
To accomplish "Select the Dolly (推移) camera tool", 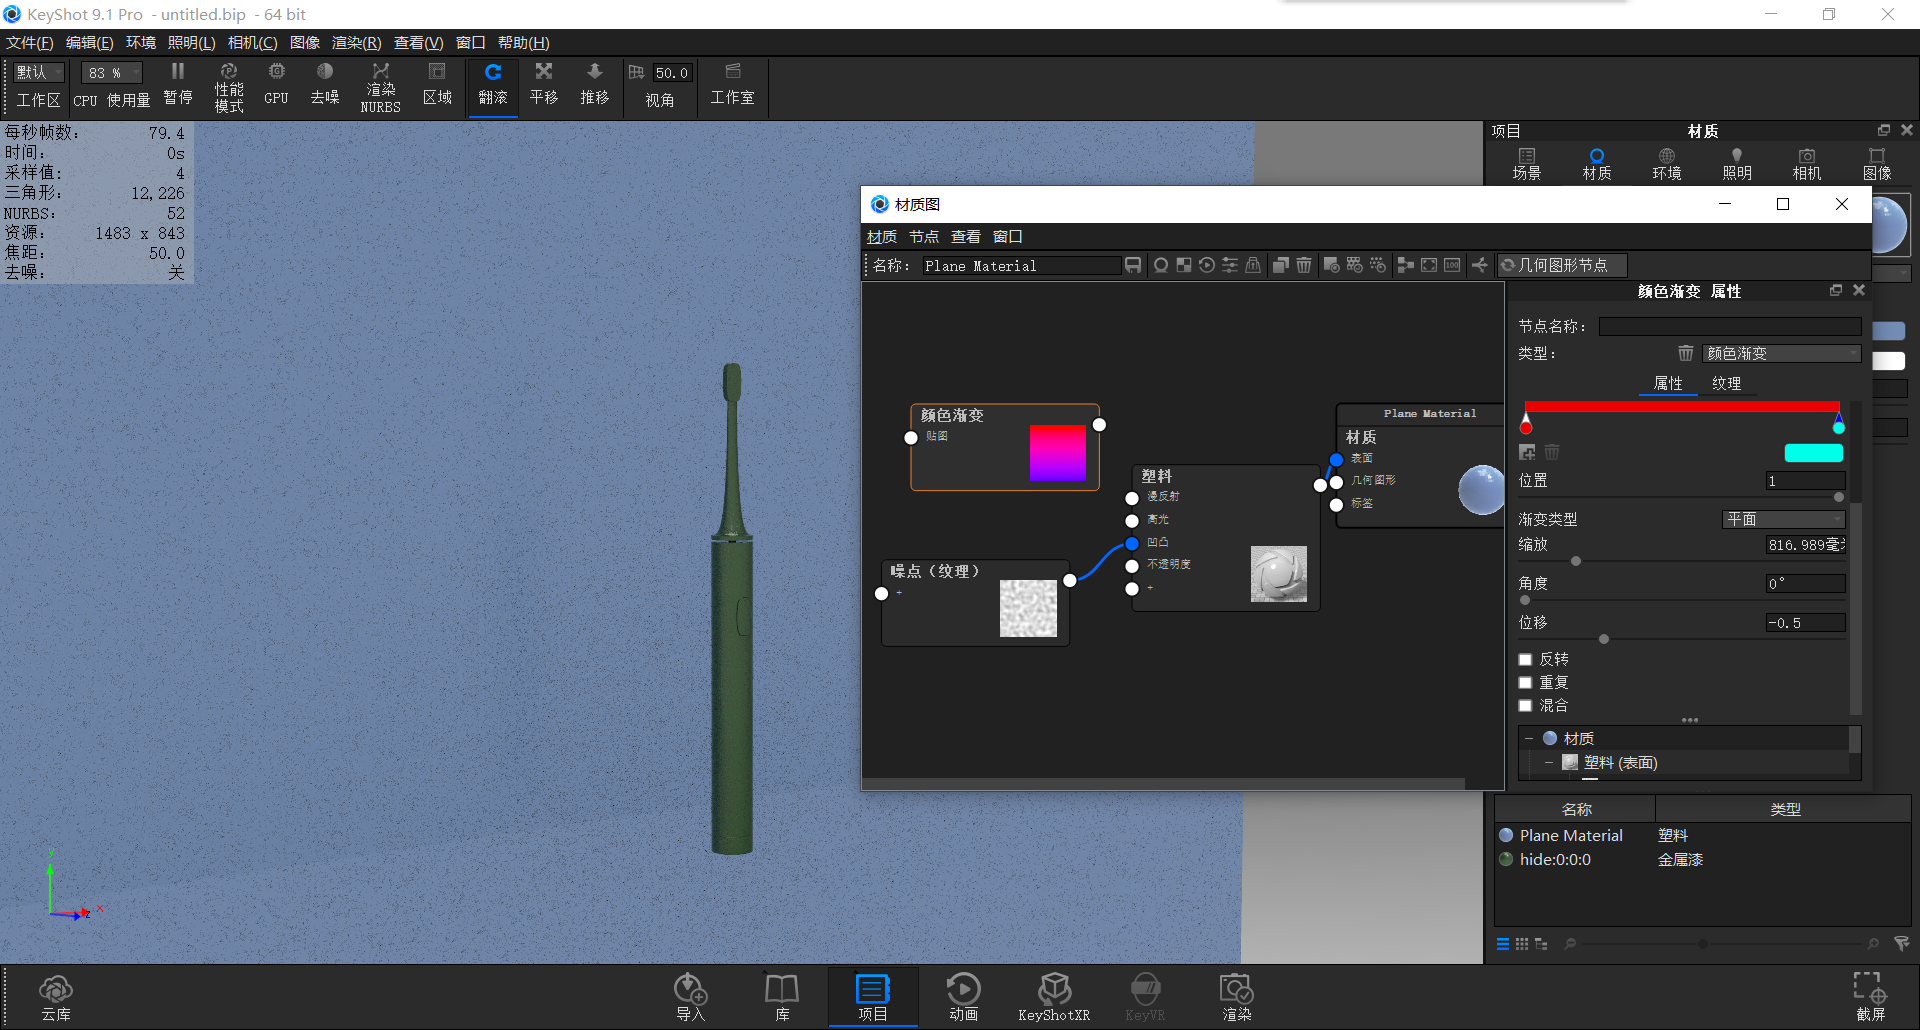I will click(595, 84).
